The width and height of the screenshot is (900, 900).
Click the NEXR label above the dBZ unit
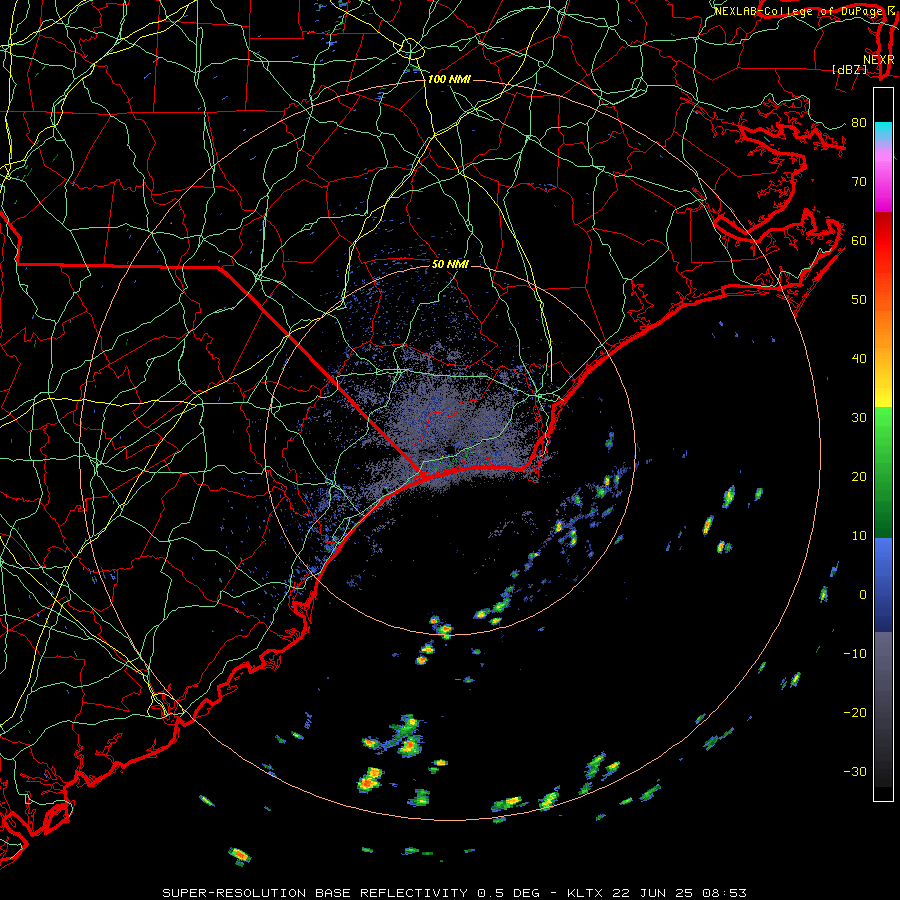(x=879, y=59)
